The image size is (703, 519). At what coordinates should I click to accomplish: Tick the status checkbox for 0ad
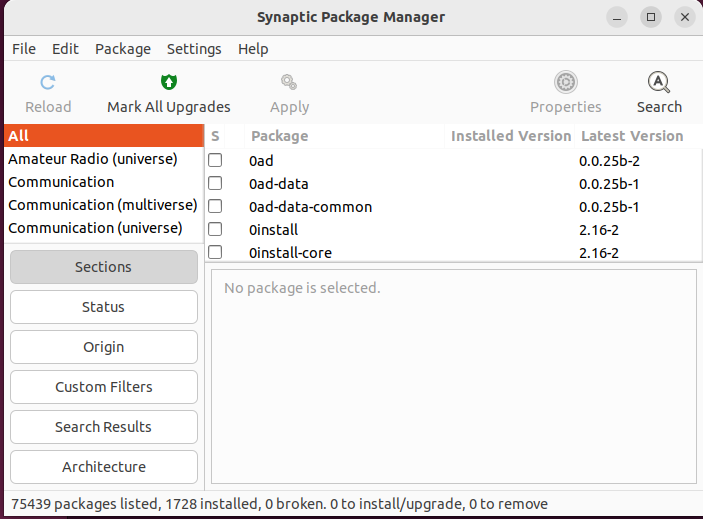pos(215,160)
